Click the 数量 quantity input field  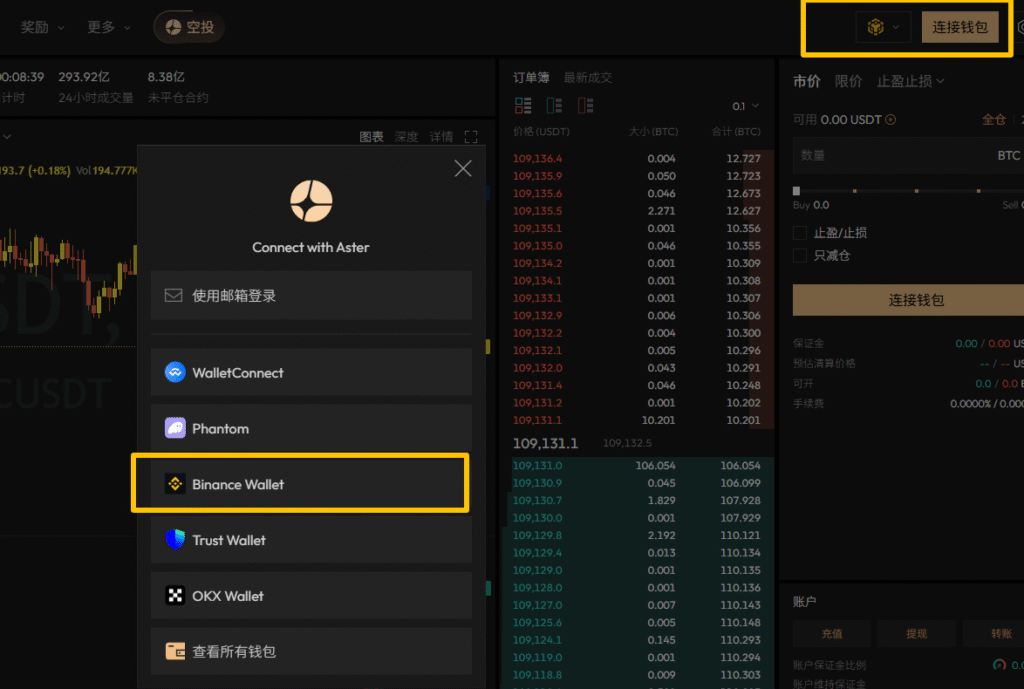point(890,156)
